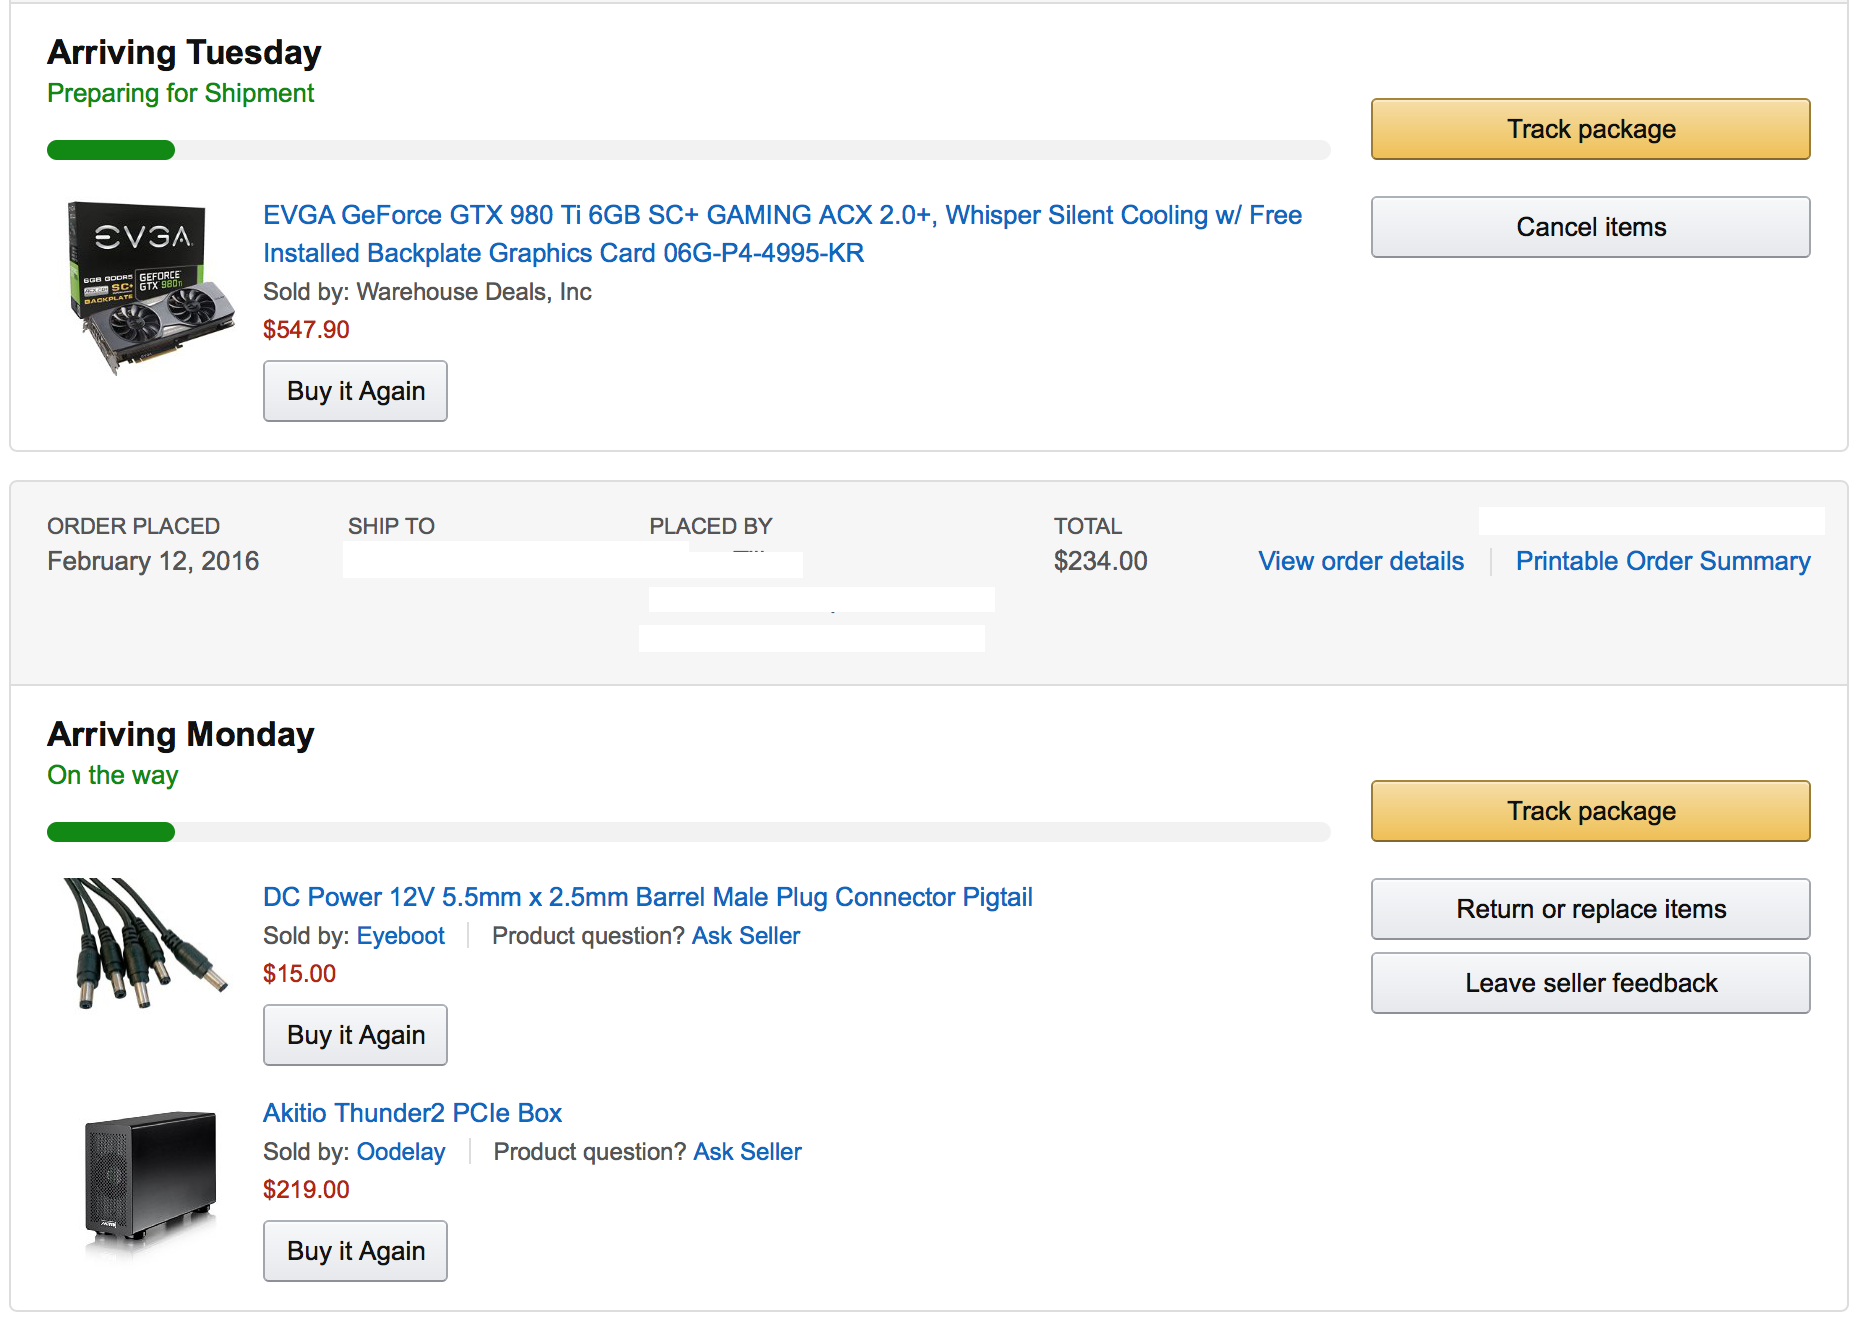Ask Seller about the DC power pigtail
Image resolution: width=1856 pixels, height=1322 pixels.
(x=746, y=936)
